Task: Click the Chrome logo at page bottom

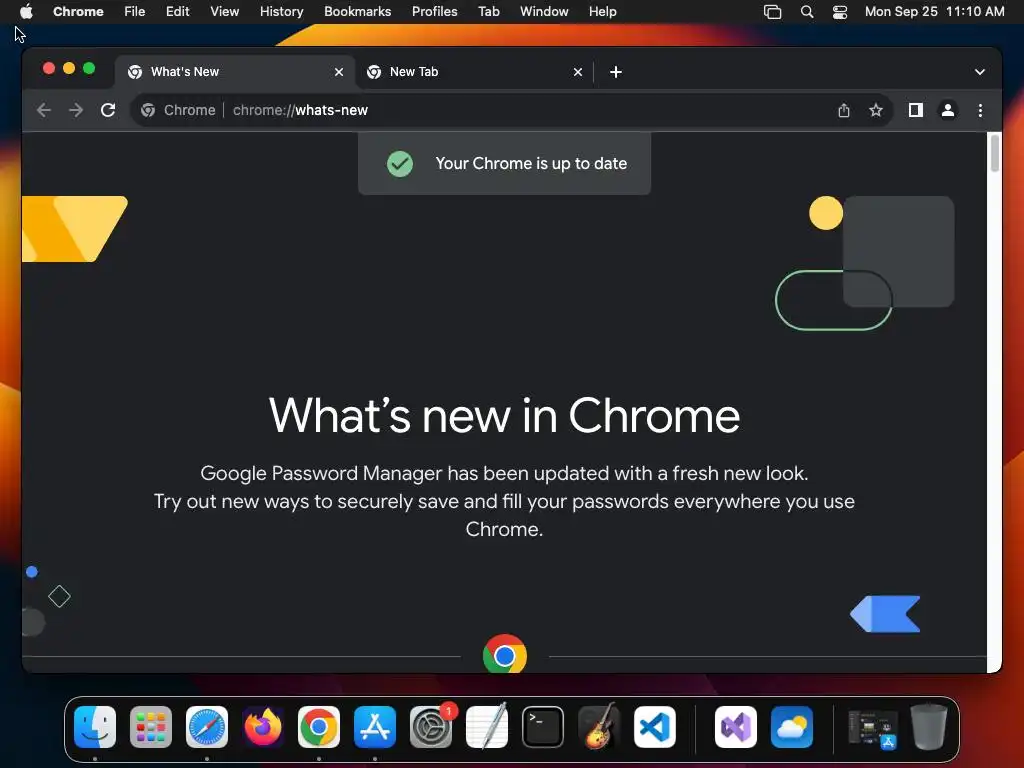Action: coord(505,654)
